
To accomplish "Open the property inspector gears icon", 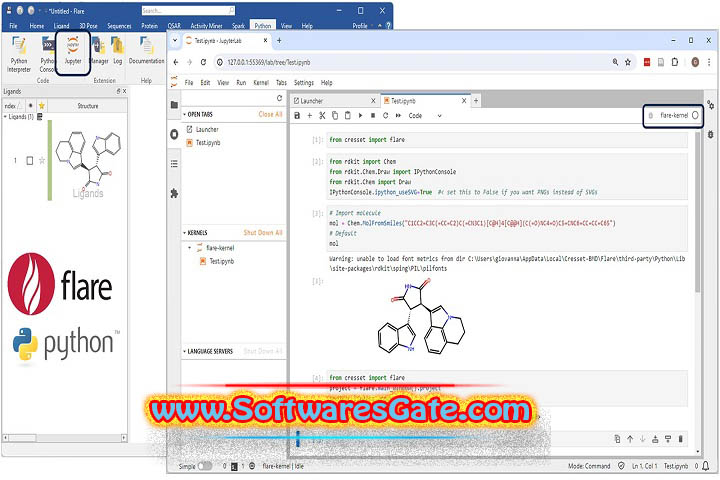I will [710, 105].
